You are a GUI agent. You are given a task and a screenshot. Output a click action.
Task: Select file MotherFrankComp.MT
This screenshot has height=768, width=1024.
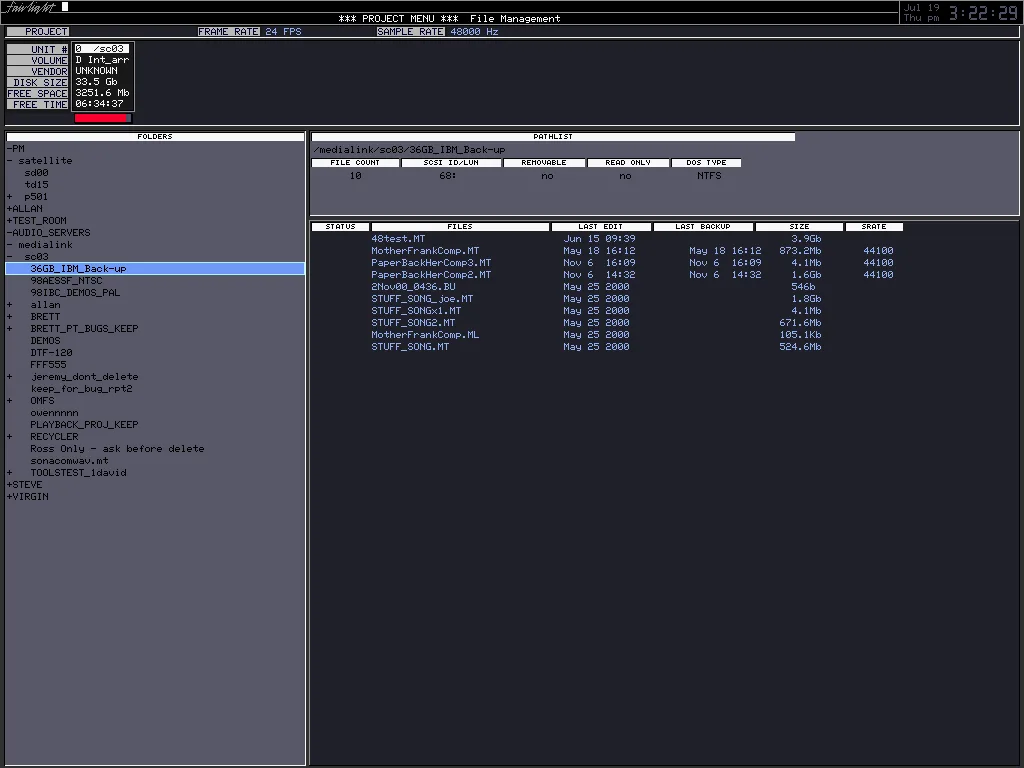click(x=425, y=251)
